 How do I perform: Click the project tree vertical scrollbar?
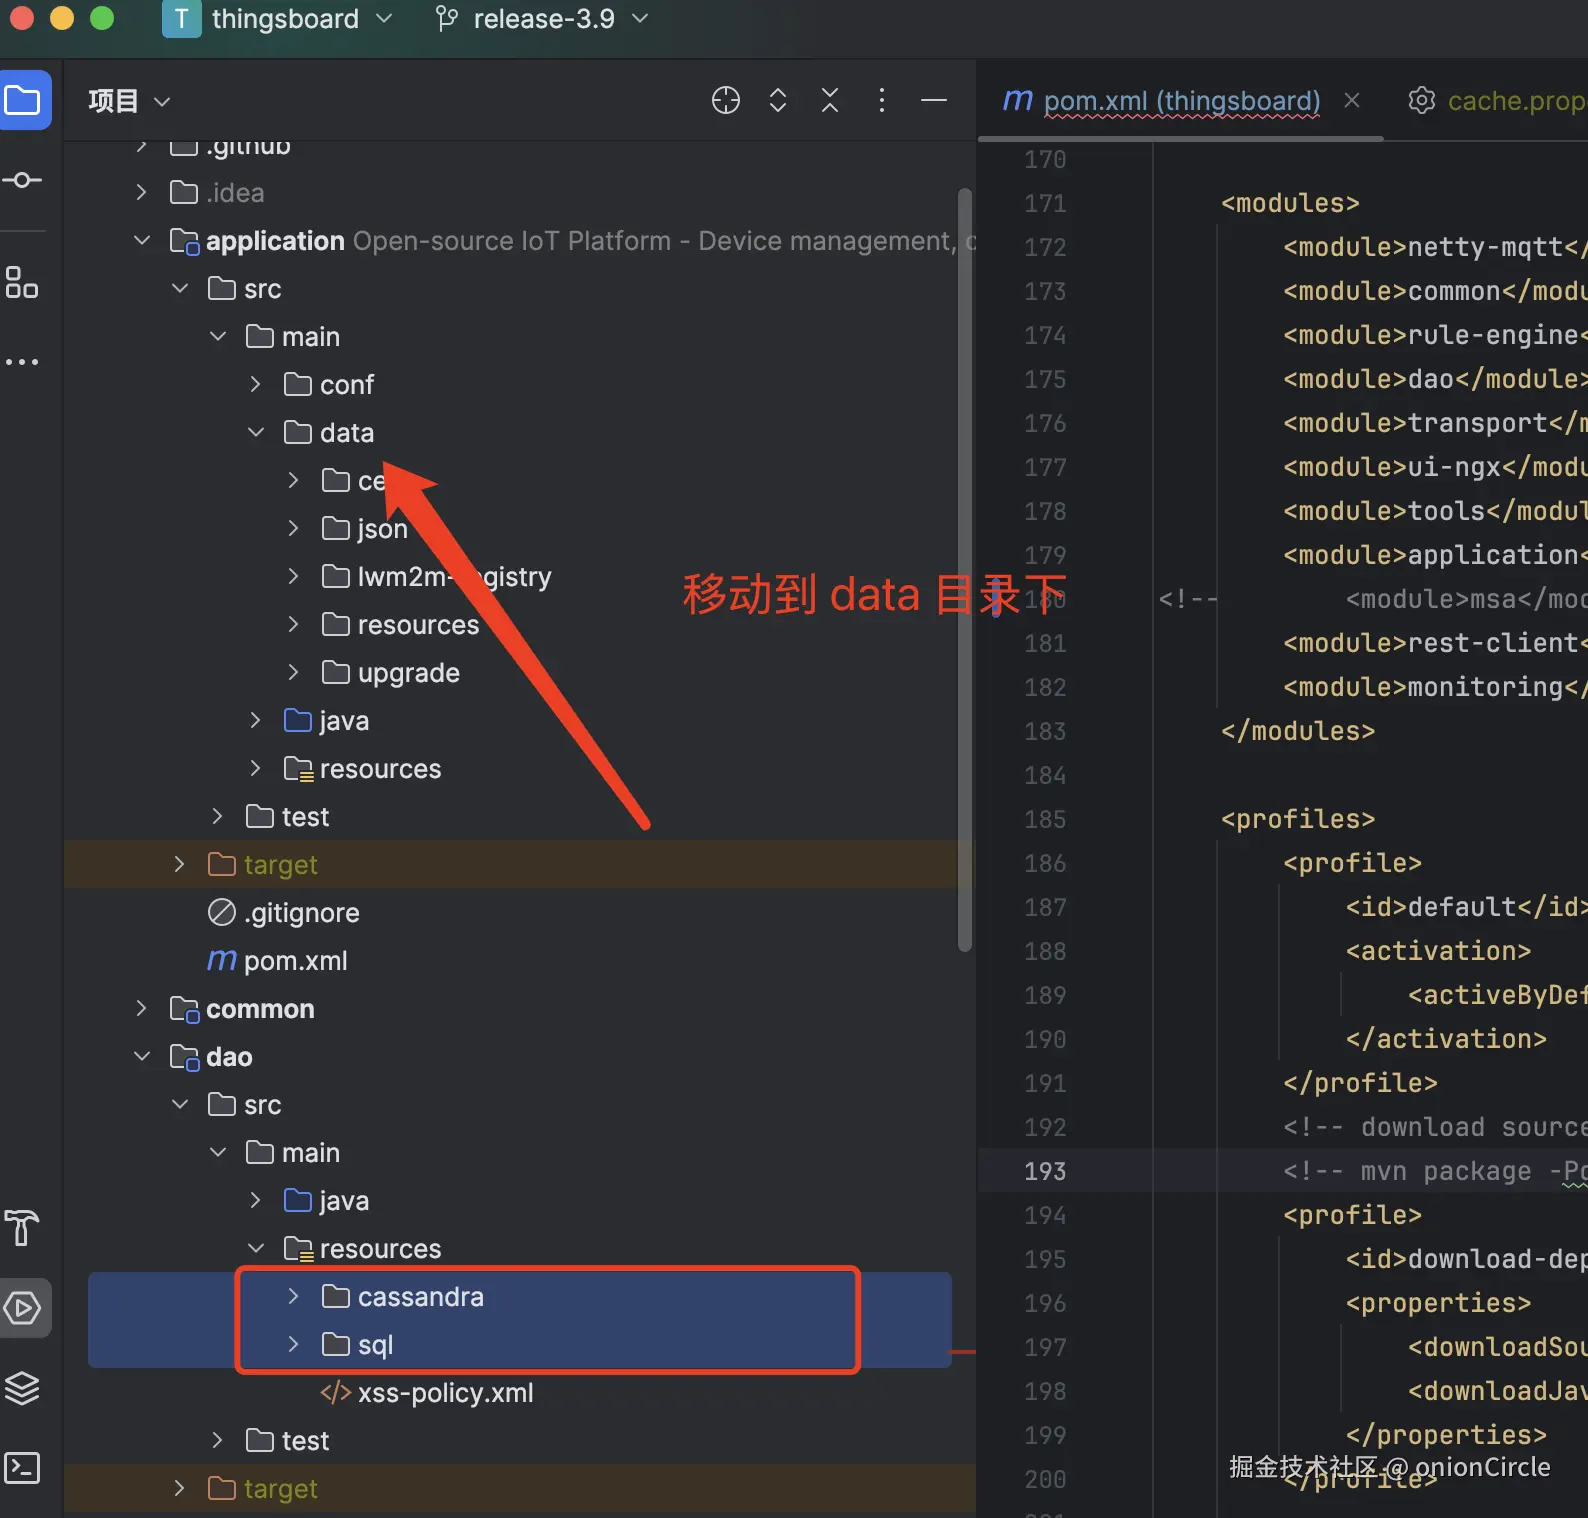965,570
